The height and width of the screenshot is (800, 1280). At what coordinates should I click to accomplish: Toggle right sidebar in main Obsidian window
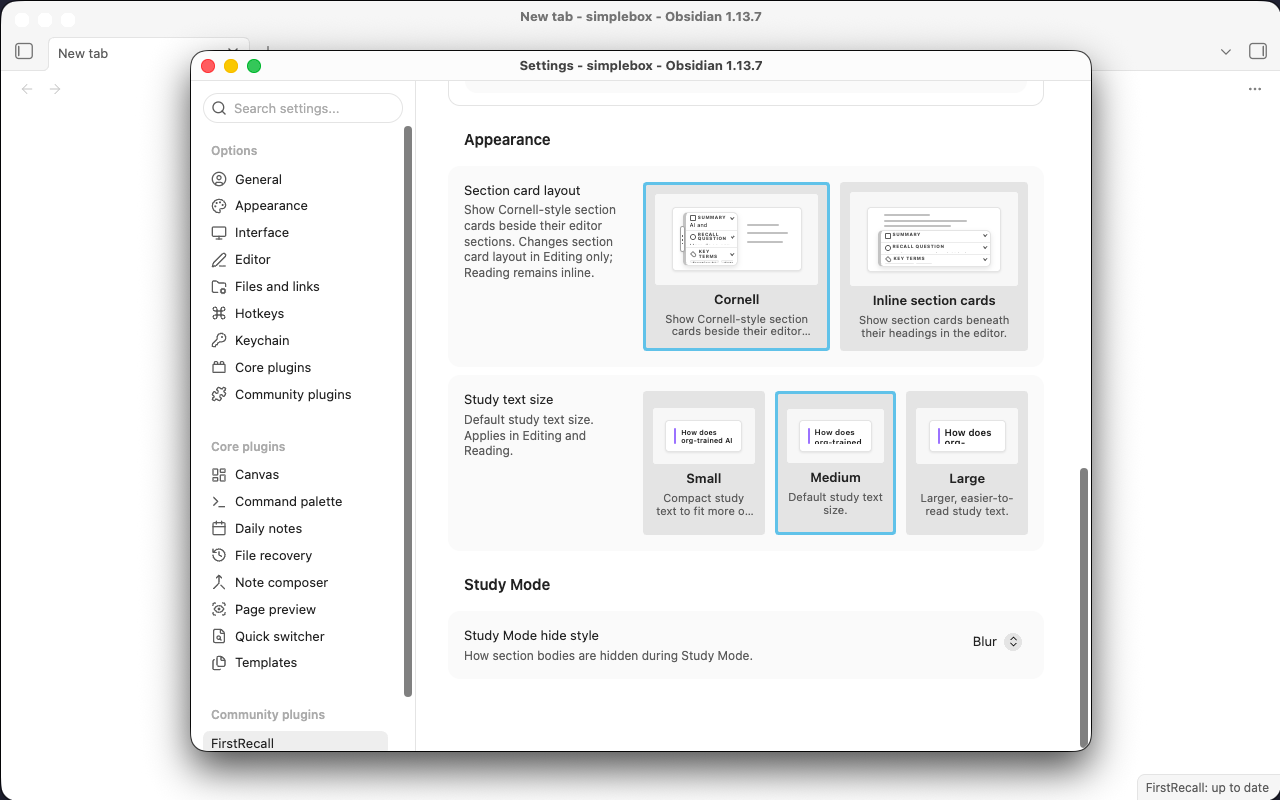1258,51
